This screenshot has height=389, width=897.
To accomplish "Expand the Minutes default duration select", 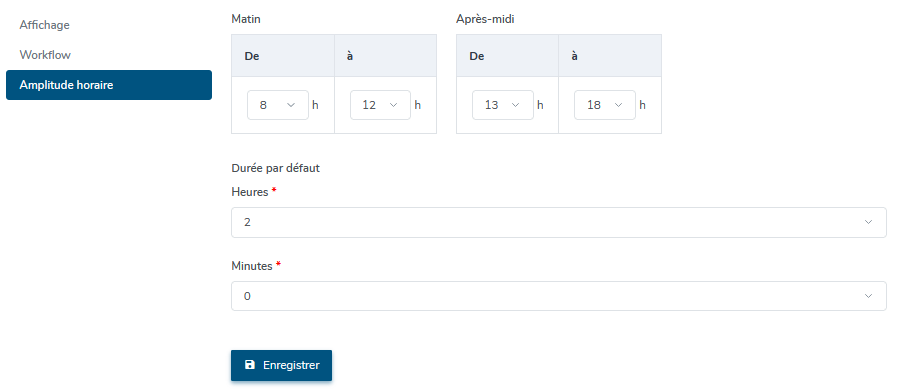I will (559, 296).
